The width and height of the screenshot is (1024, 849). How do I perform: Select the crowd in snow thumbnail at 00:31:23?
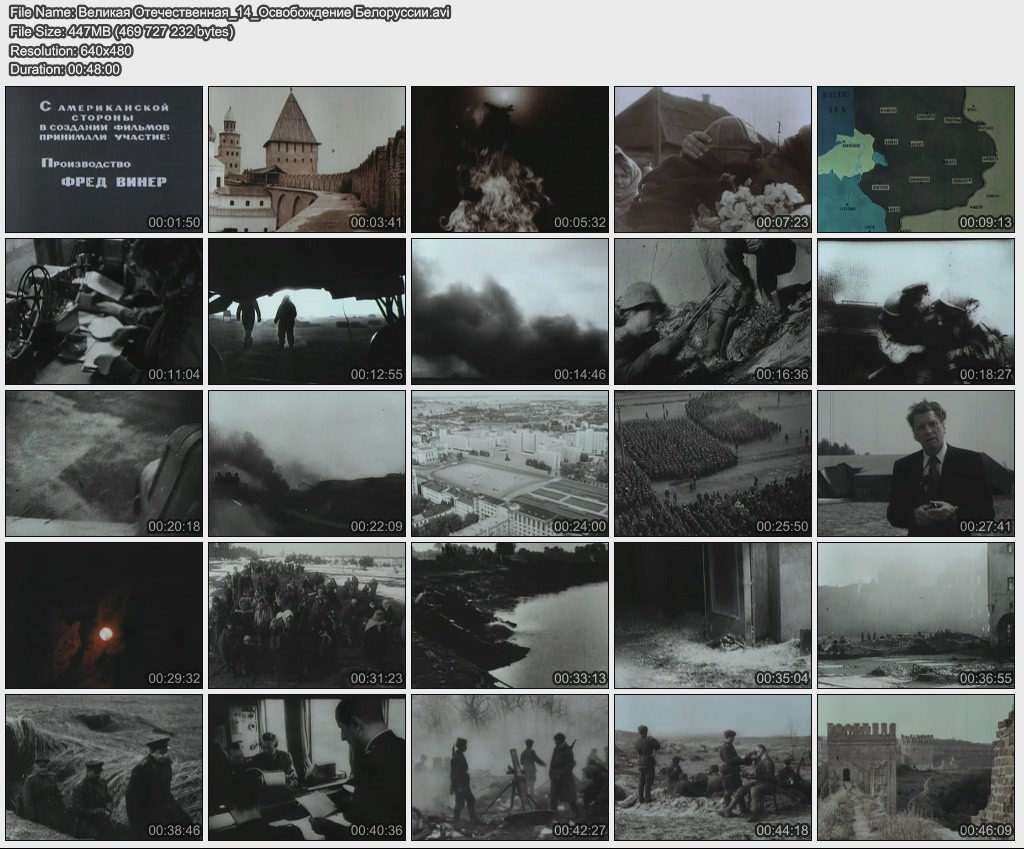pos(307,615)
